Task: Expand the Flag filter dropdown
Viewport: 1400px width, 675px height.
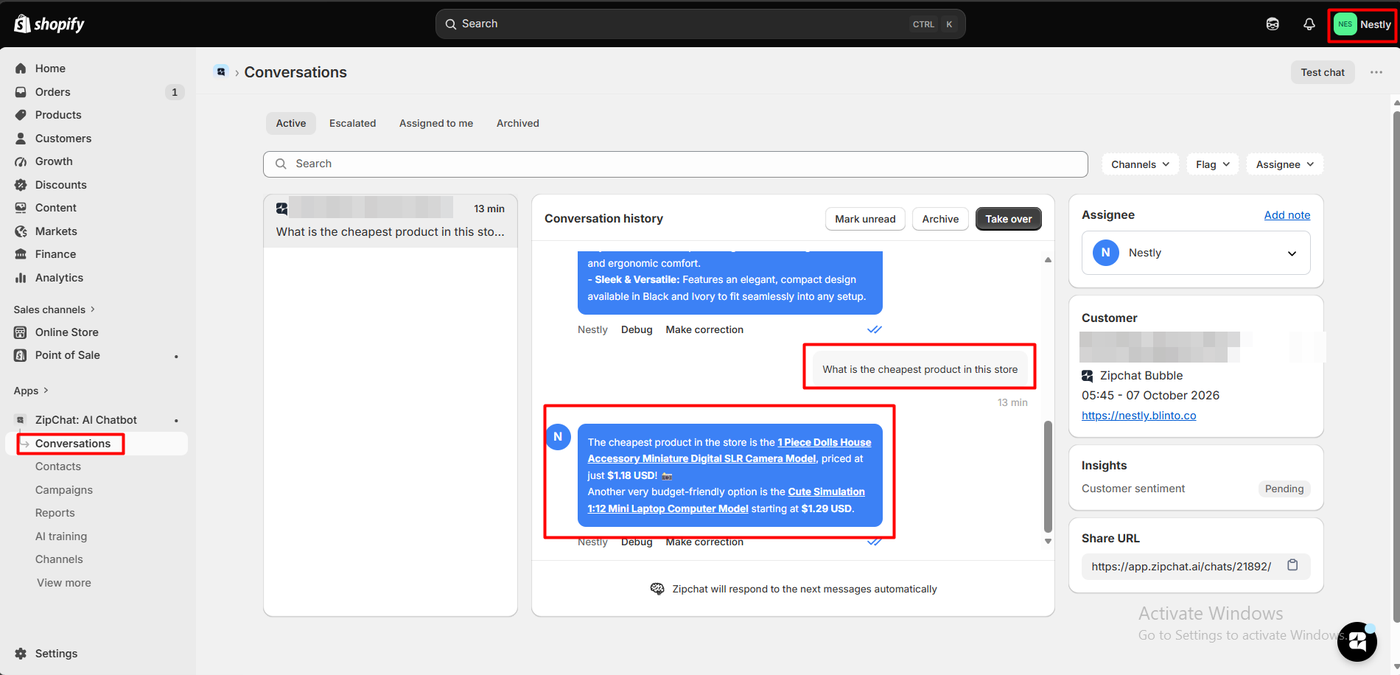Action: point(1213,164)
